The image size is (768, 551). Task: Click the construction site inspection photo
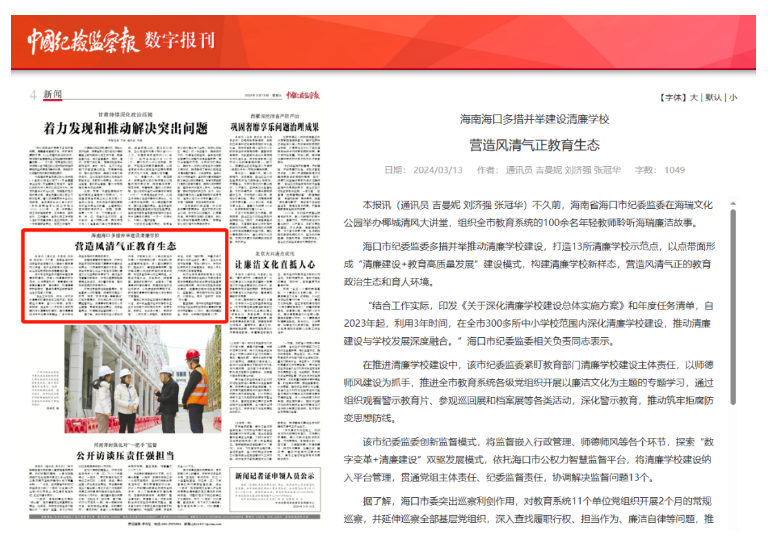(143, 379)
